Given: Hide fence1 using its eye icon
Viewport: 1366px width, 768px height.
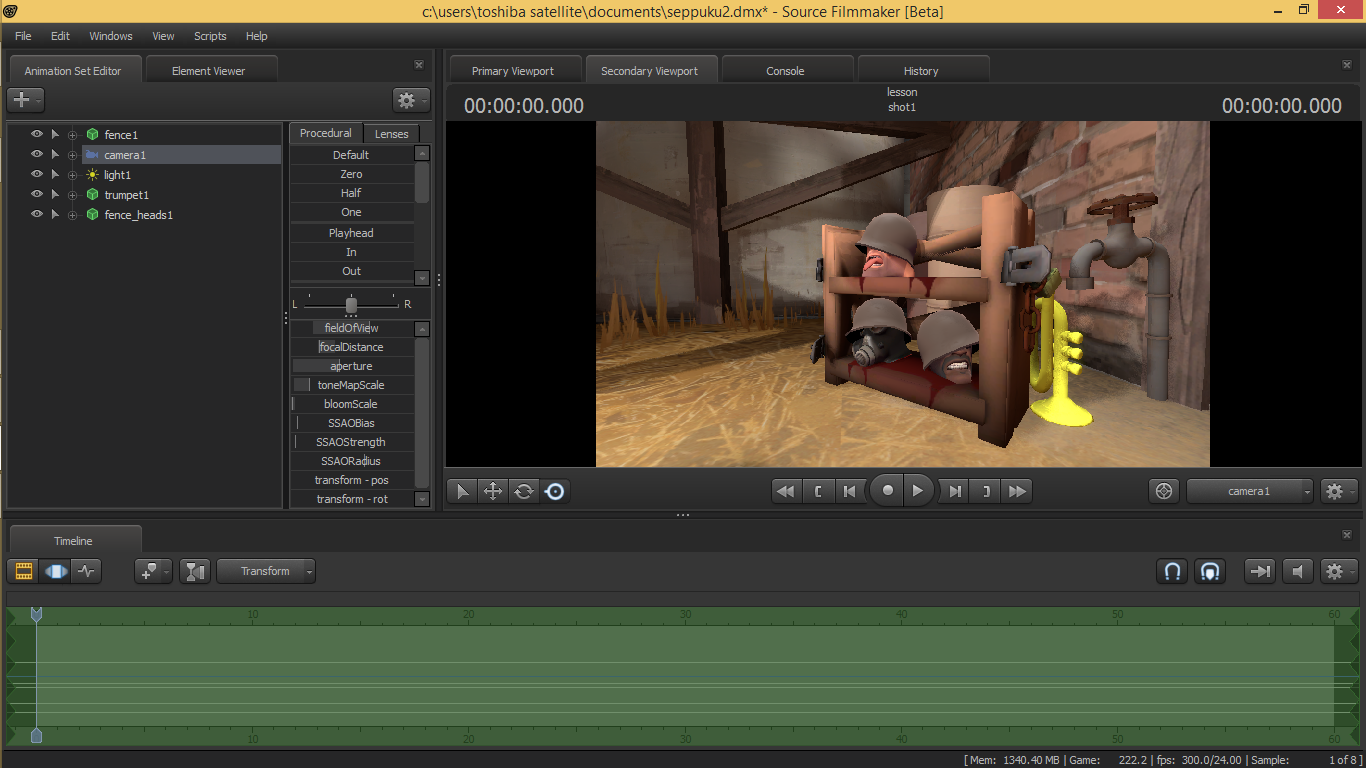Looking at the screenshot, I should (37, 135).
